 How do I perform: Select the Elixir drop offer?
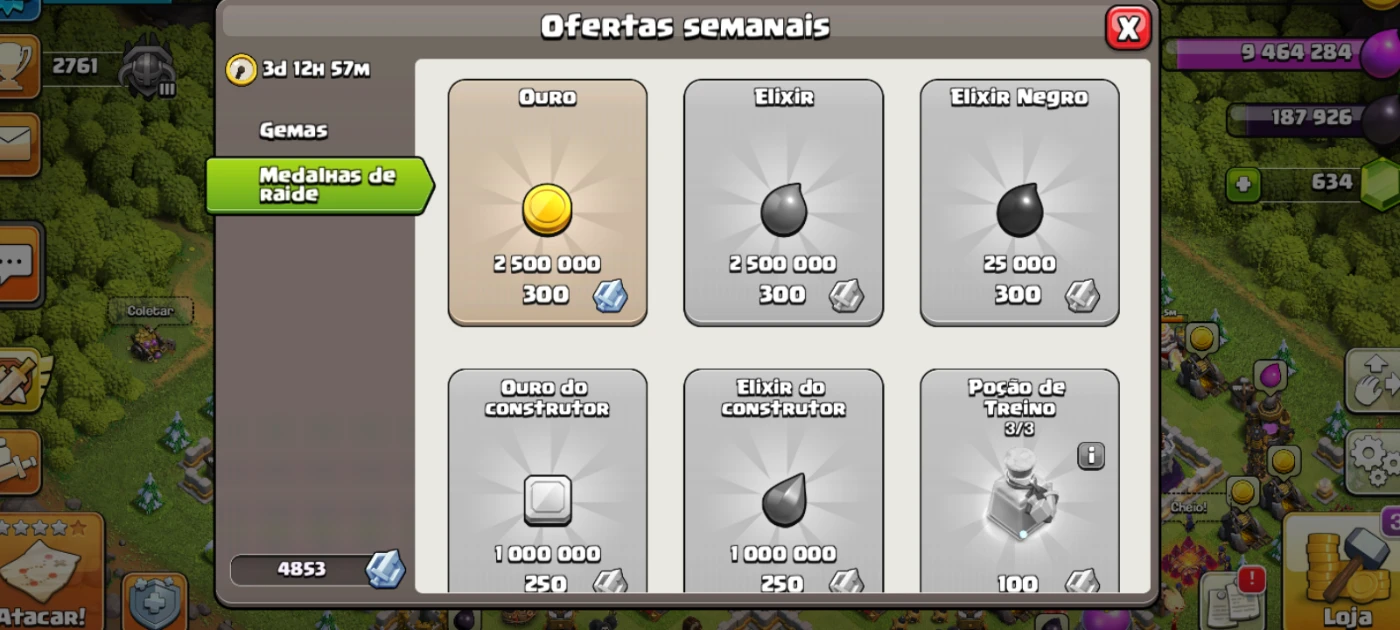(783, 203)
